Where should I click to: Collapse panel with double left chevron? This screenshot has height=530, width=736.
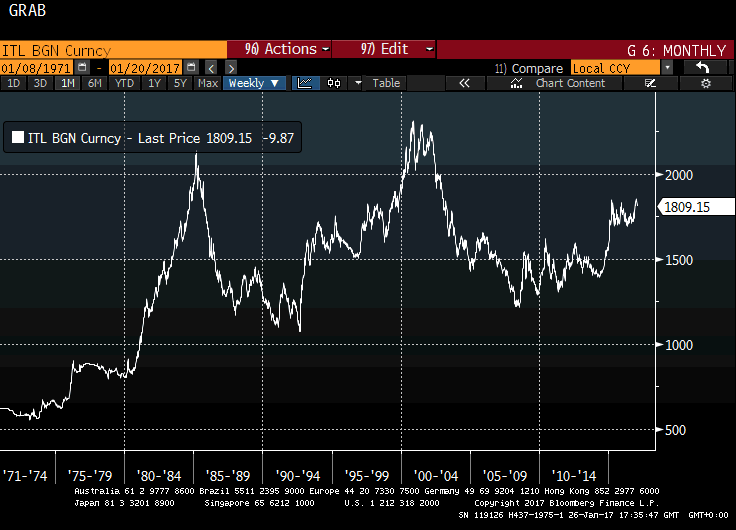(x=464, y=83)
